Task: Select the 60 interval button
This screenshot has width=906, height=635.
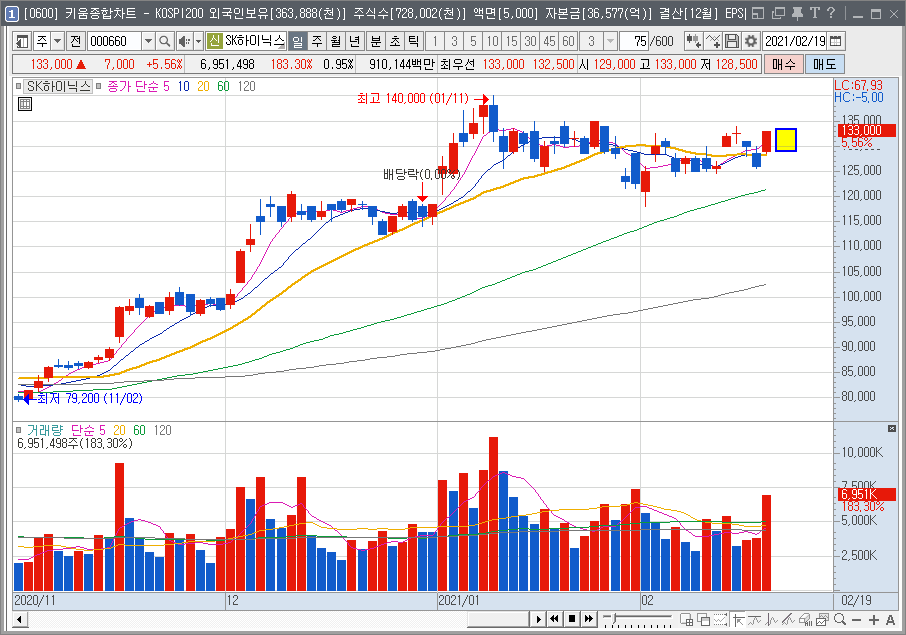Action: pyautogui.click(x=569, y=41)
